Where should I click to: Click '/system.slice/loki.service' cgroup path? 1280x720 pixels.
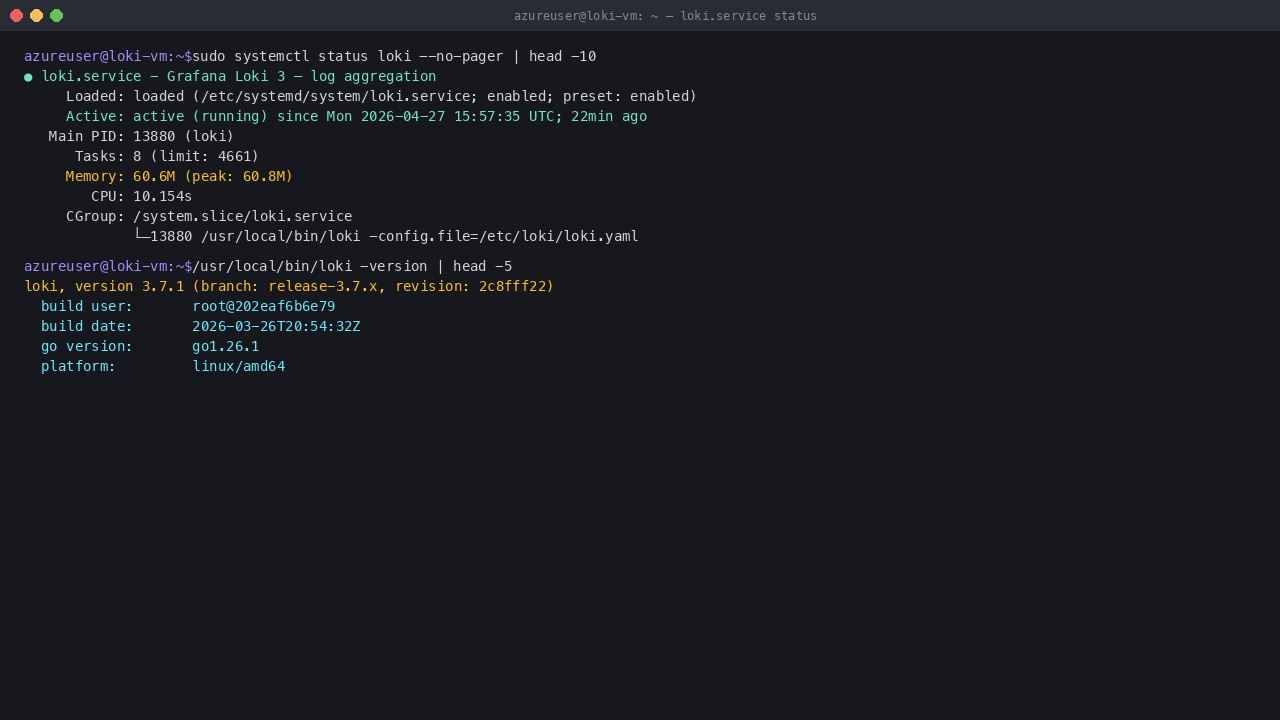[x=242, y=216]
